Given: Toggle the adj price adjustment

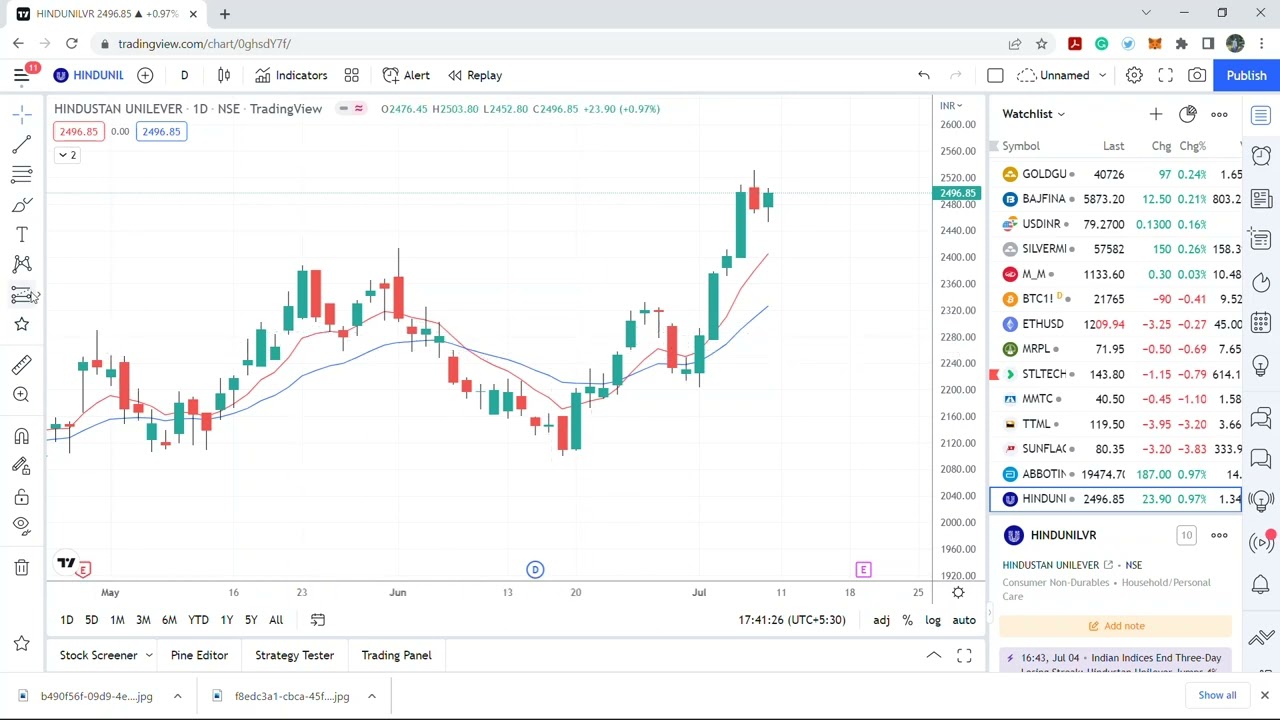Looking at the screenshot, I should pyautogui.click(x=881, y=620).
